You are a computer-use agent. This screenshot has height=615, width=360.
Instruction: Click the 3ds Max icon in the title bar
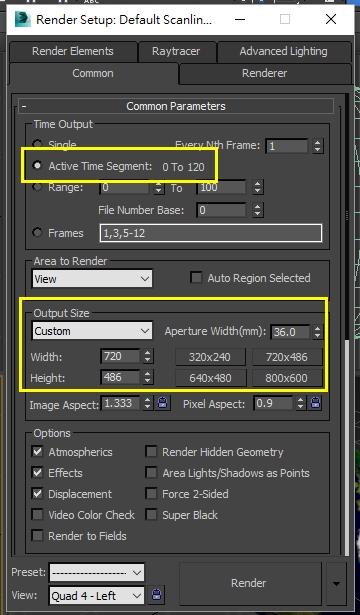(x=23, y=19)
